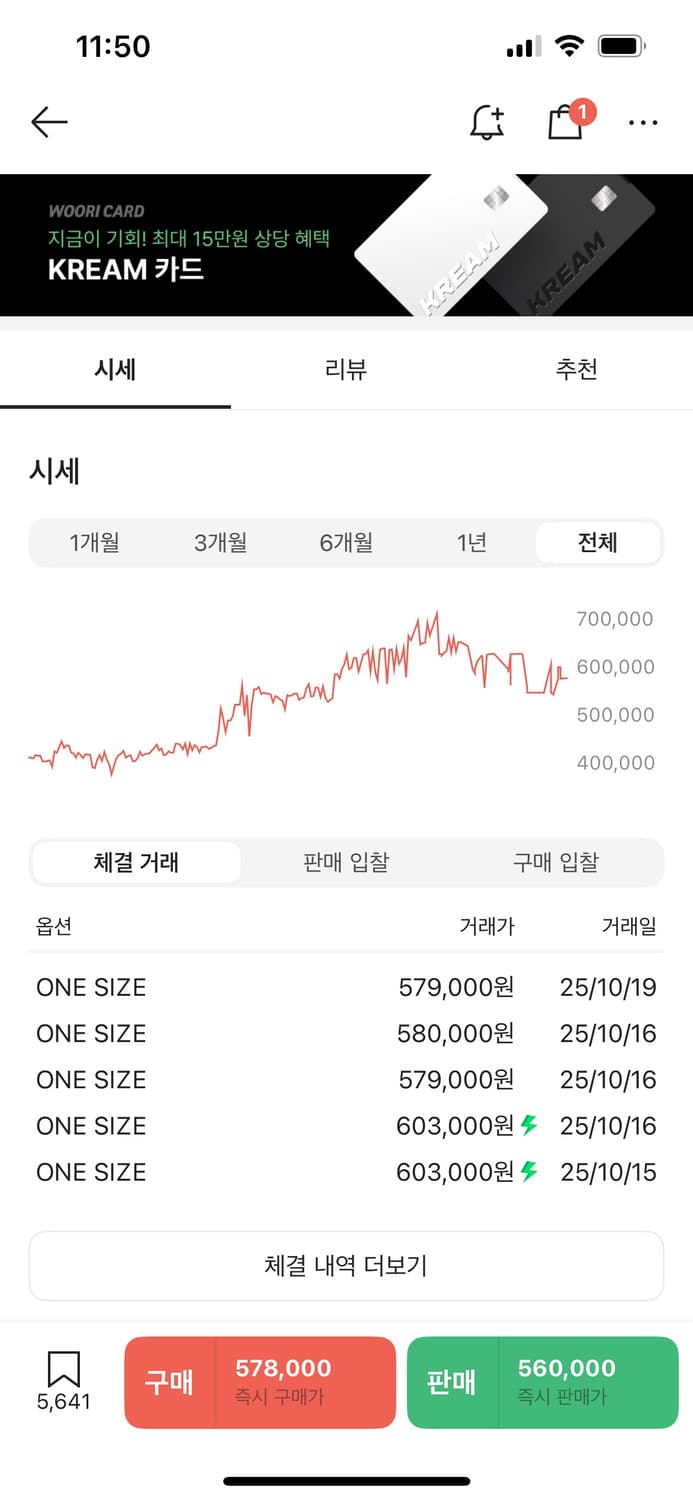Show the 판매 입찰 list
The height and width of the screenshot is (1500, 693).
pos(346,862)
